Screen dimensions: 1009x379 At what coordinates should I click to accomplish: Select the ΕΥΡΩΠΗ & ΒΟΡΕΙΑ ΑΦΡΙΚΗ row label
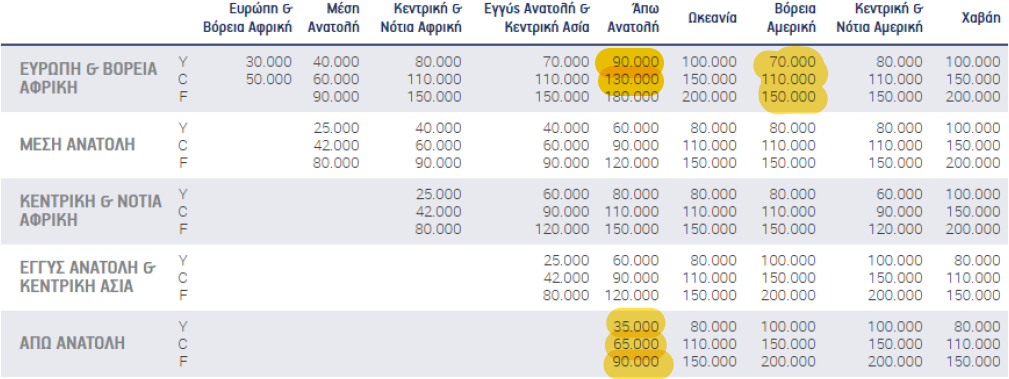[x=89, y=79]
